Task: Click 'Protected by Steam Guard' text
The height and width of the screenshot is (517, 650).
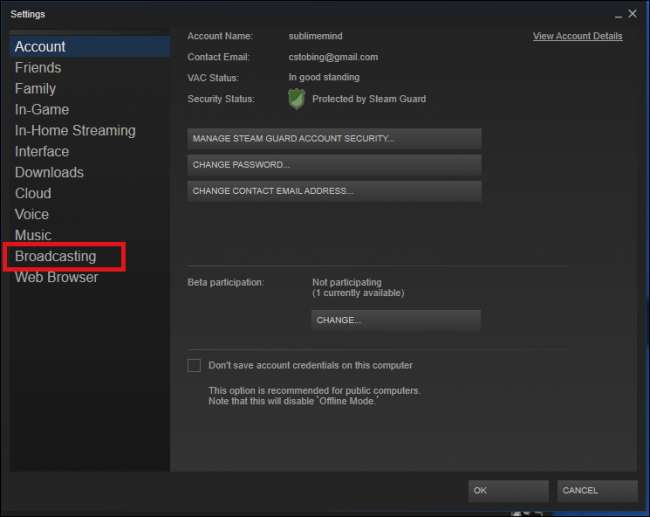Action: [369, 99]
